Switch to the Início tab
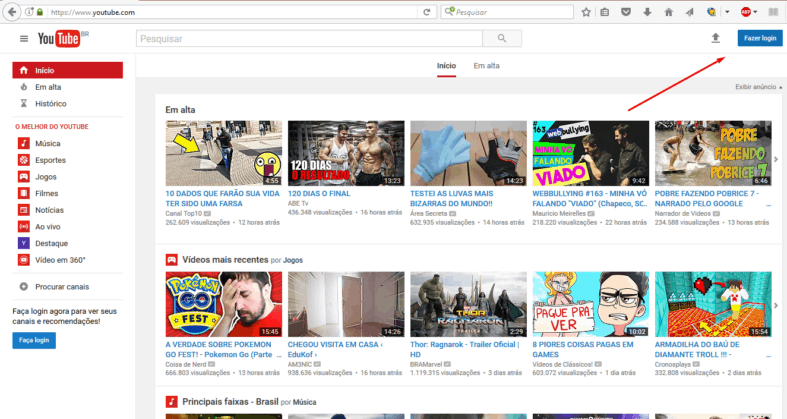 [x=446, y=66]
